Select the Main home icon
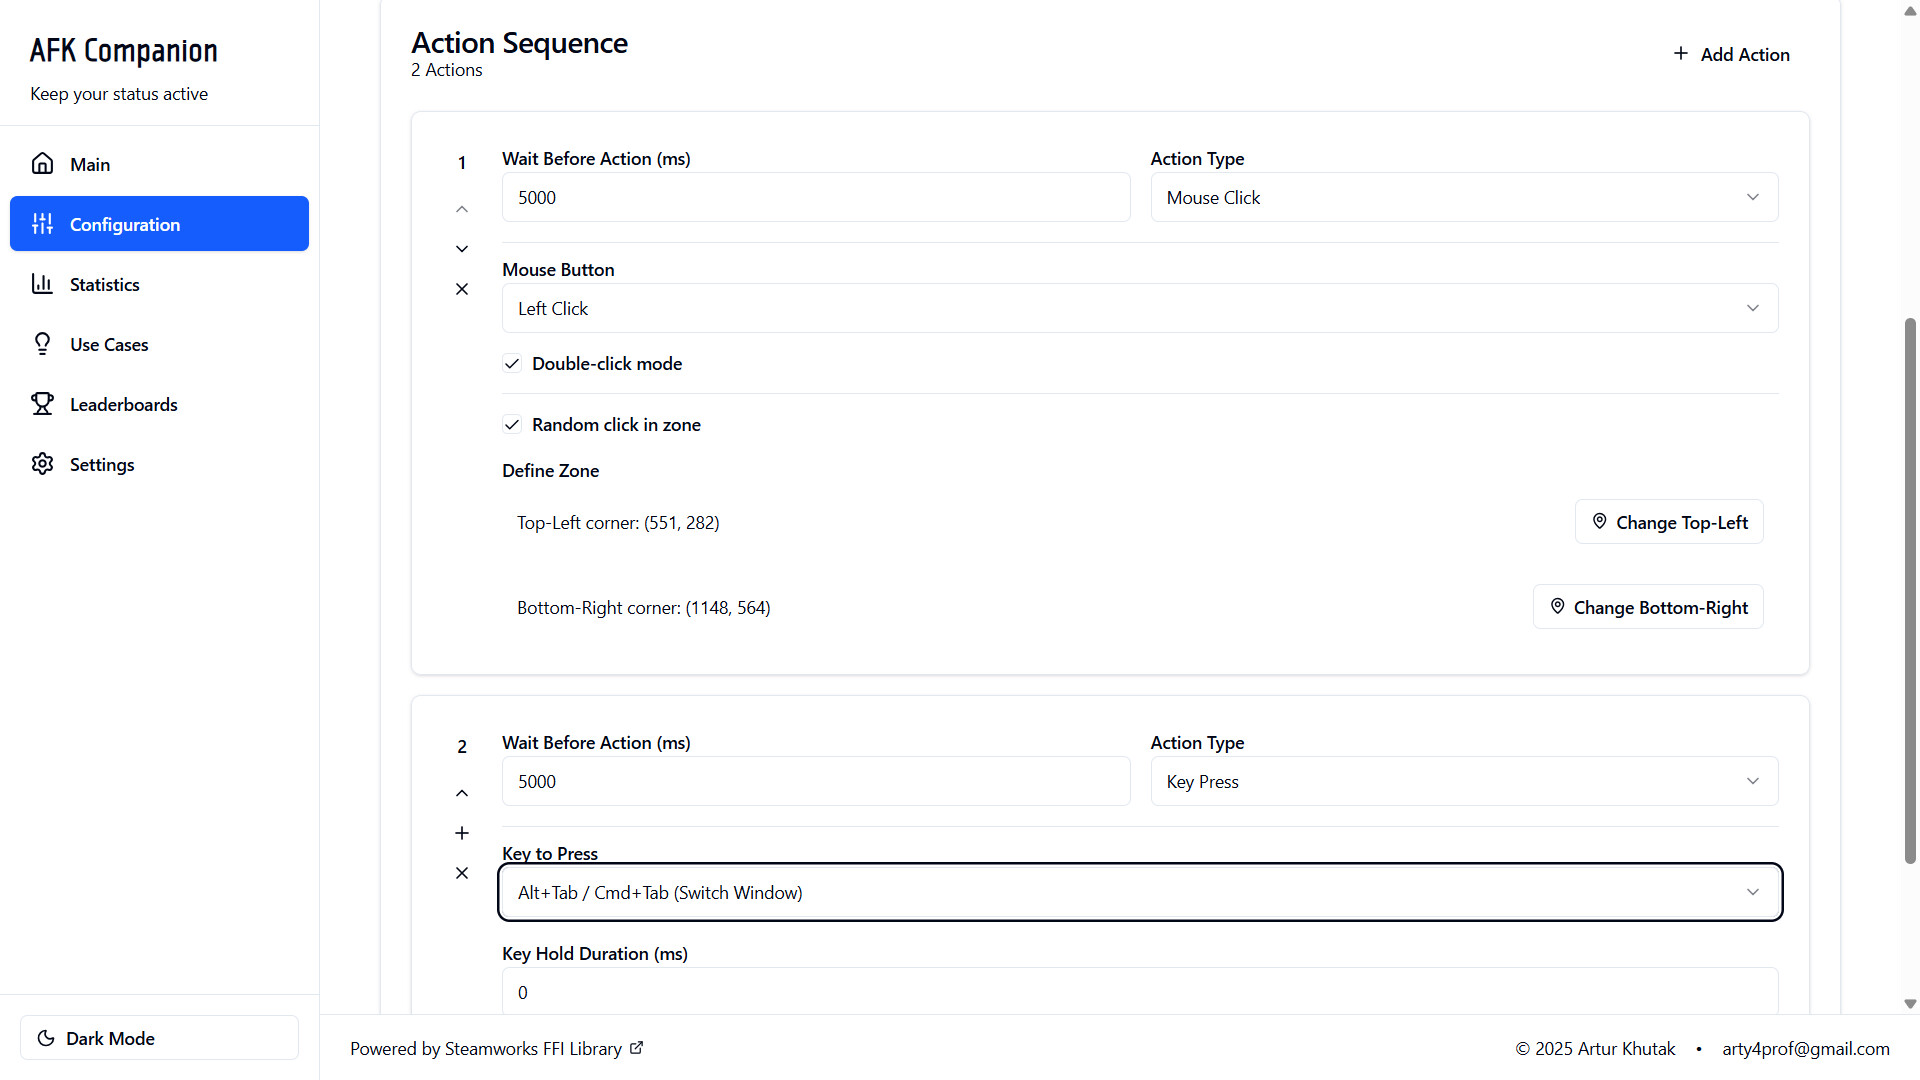The image size is (1920, 1080). [x=42, y=163]
